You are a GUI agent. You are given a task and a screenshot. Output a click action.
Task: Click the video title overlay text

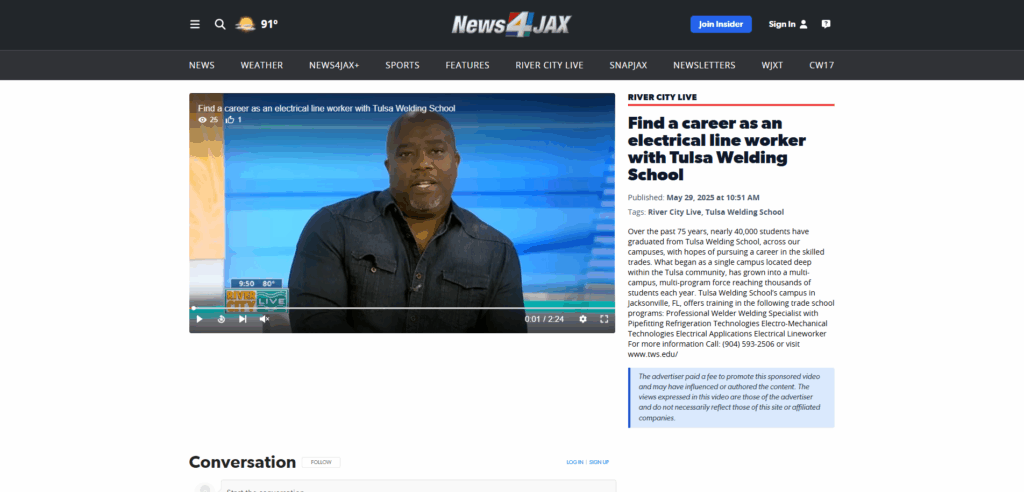327,108
